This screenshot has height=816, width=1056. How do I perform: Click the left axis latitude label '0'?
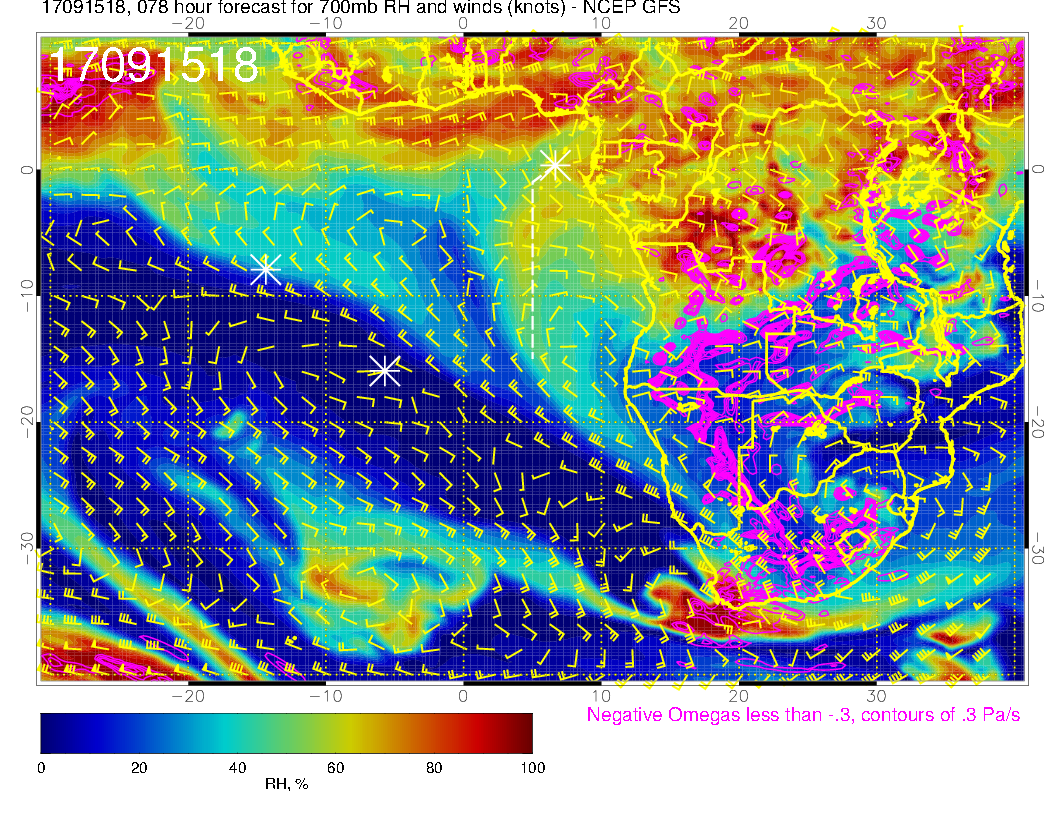tap(26, 170)
